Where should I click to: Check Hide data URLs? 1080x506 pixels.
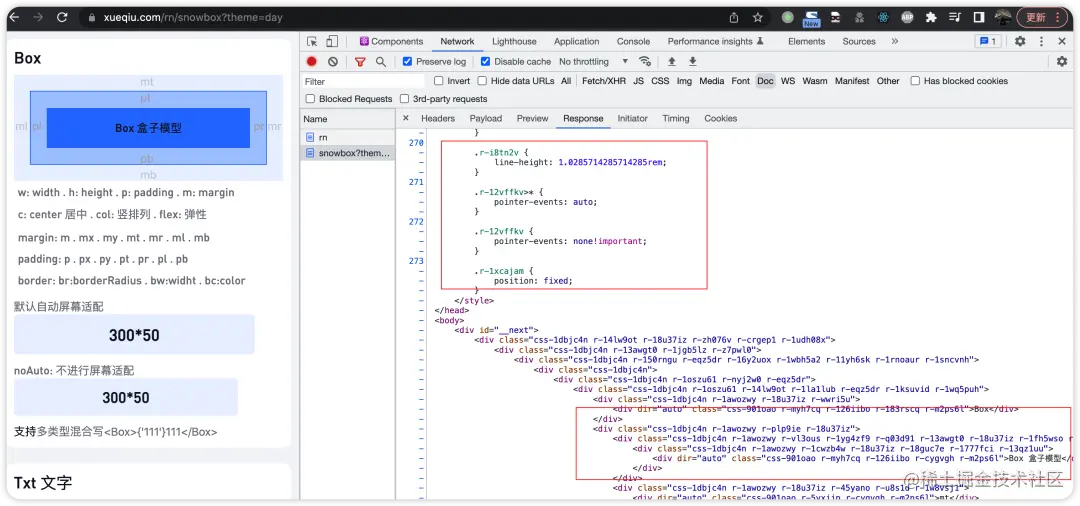pos(482,81)
